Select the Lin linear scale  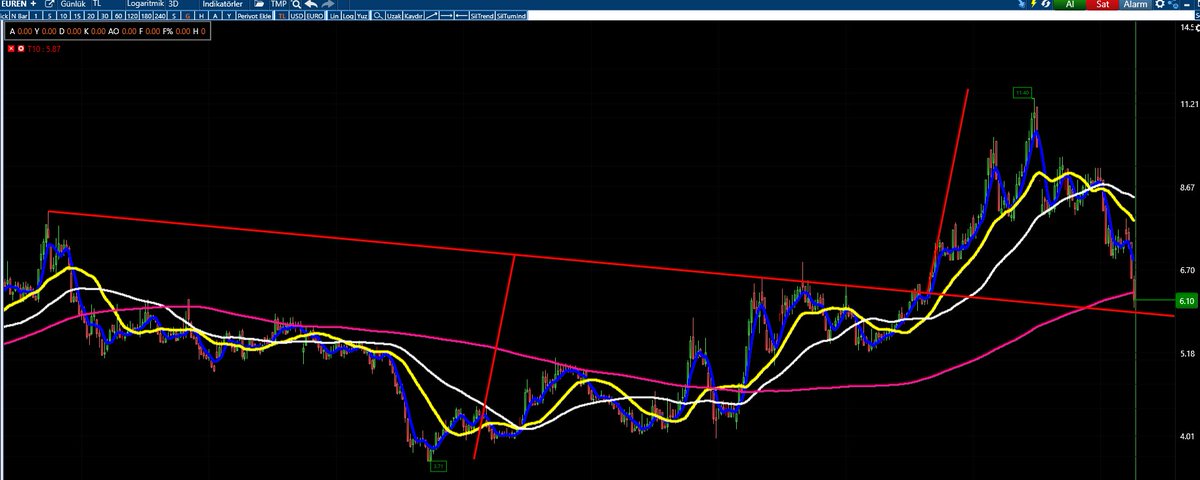click(x=335, y=16)
